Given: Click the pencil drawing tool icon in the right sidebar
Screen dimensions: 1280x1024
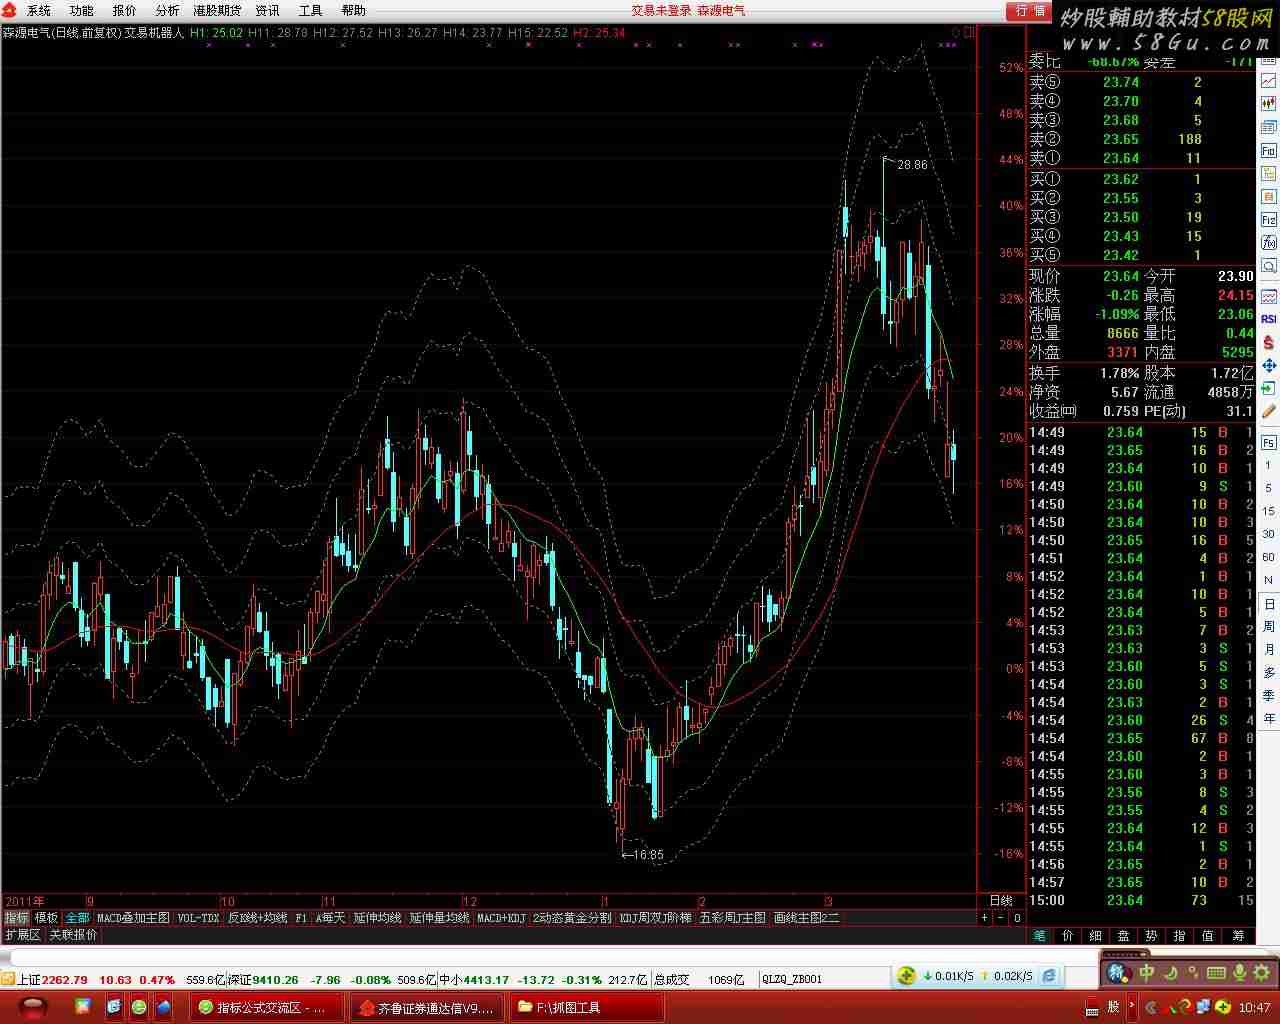Looking at the screenshot, I should click(1269, 411).
